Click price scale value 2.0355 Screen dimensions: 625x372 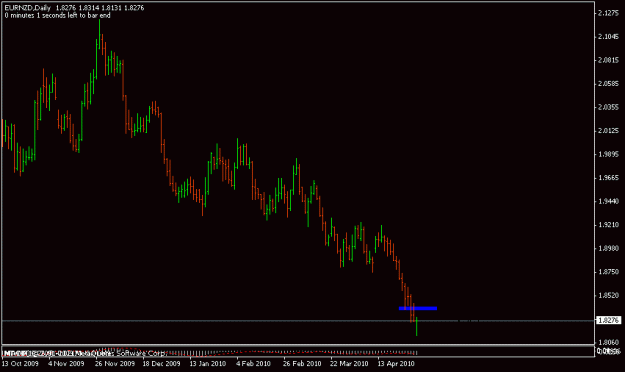(x=608, y=107)
